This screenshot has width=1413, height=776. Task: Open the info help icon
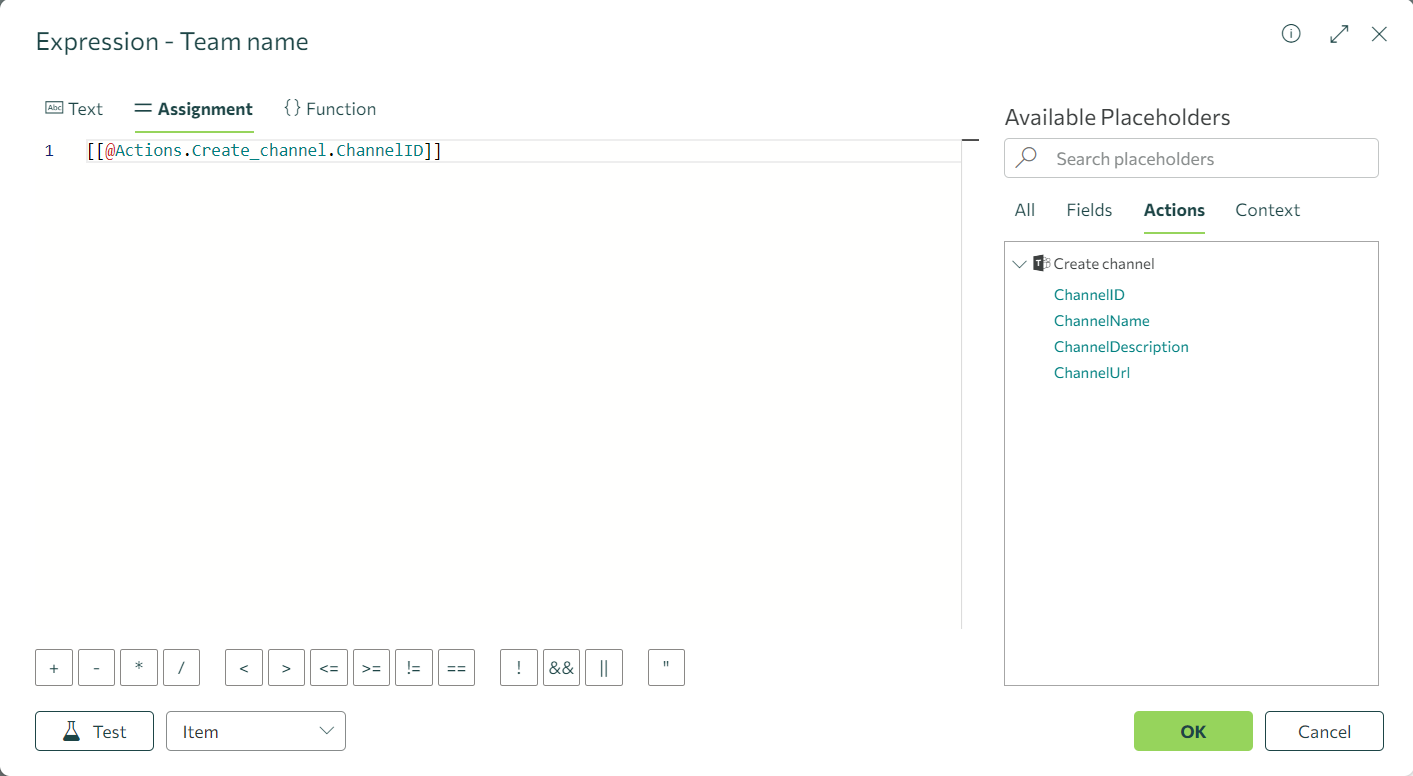(x=1291, y=34)
